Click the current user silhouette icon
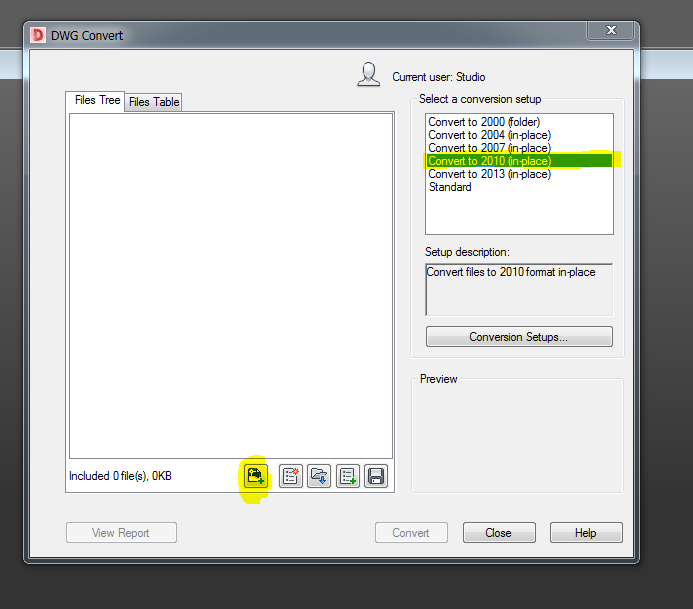The height and width of the screenshot is (609, 693). [x=369, y=74]
